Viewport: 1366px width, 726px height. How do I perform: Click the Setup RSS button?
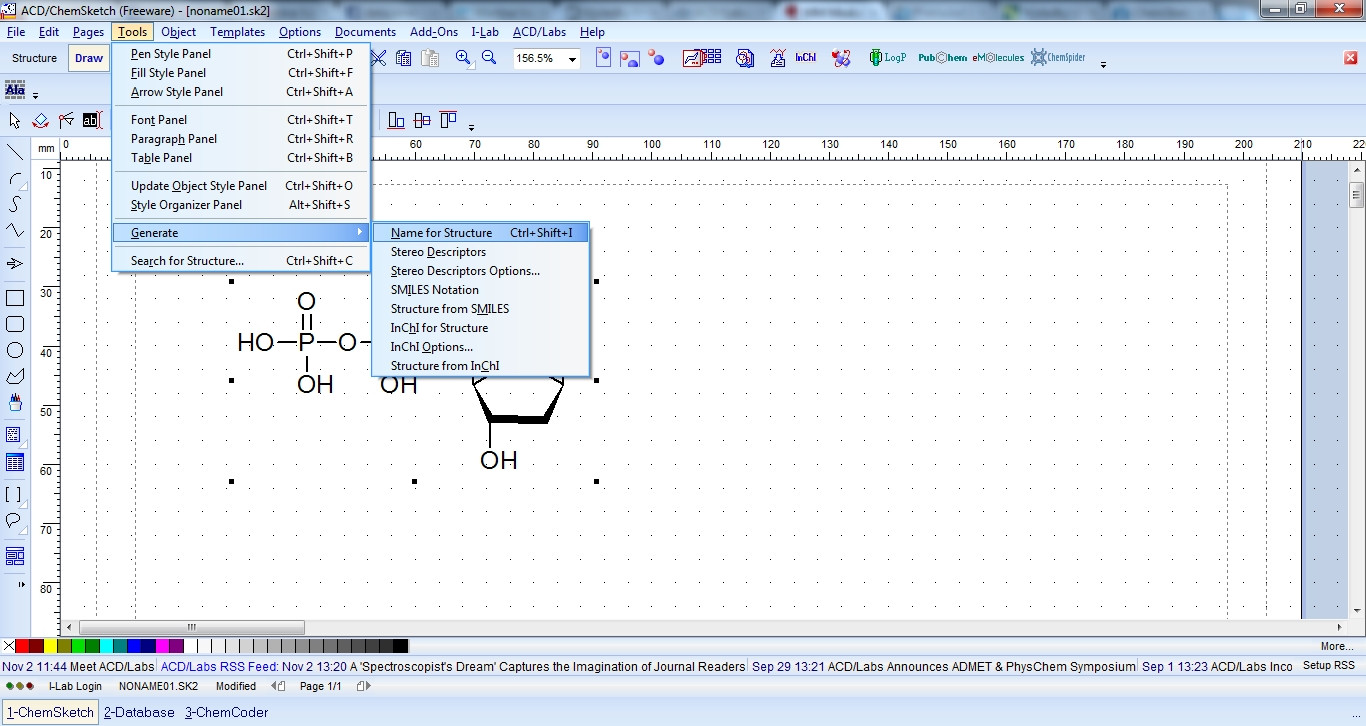[1328, 665]
